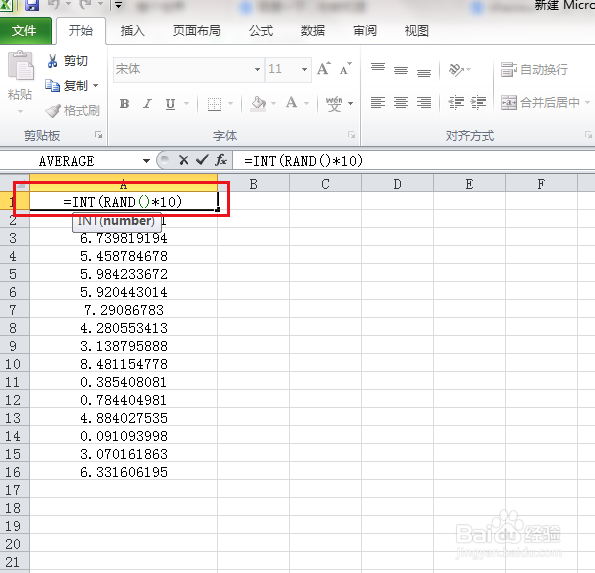Viewport: 595px width, 573px height.
Task: Open the borders dropdown arrow
Action: [x=230, y=103]
